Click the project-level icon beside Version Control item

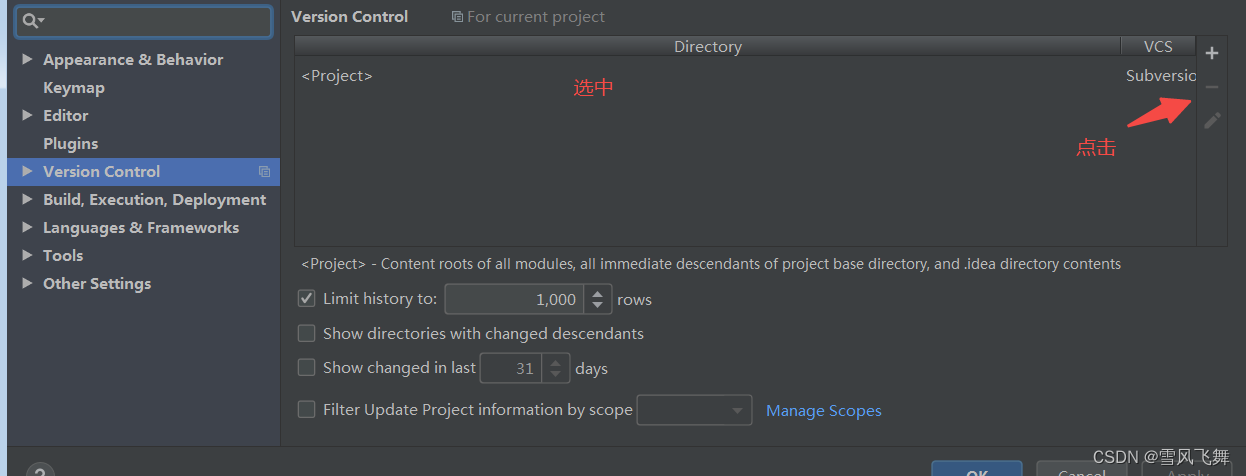coord(264,172)
